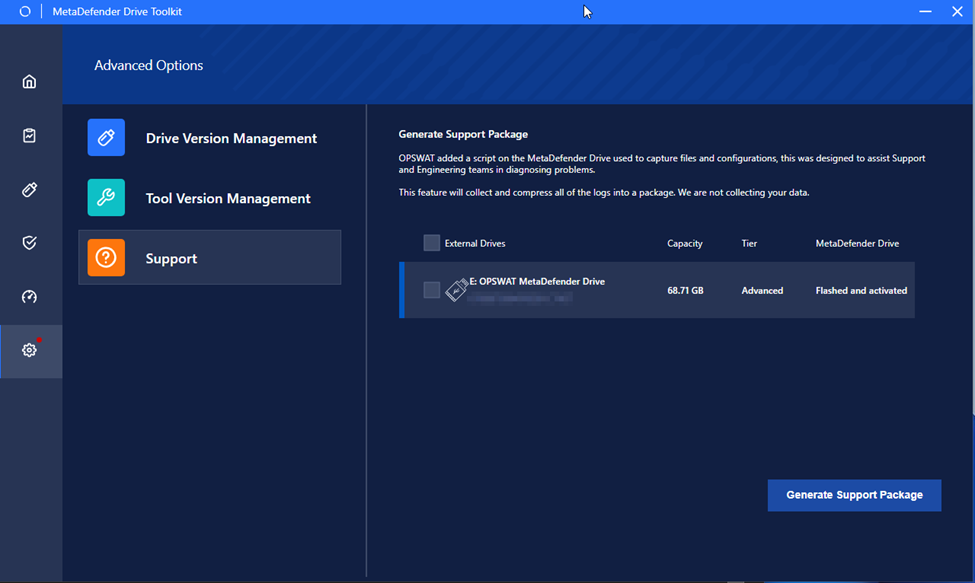The height and width of the screenshot is (583, 975).
Task: Minimize the MetaDefender Drive Toolkit window
Action: 925,11
